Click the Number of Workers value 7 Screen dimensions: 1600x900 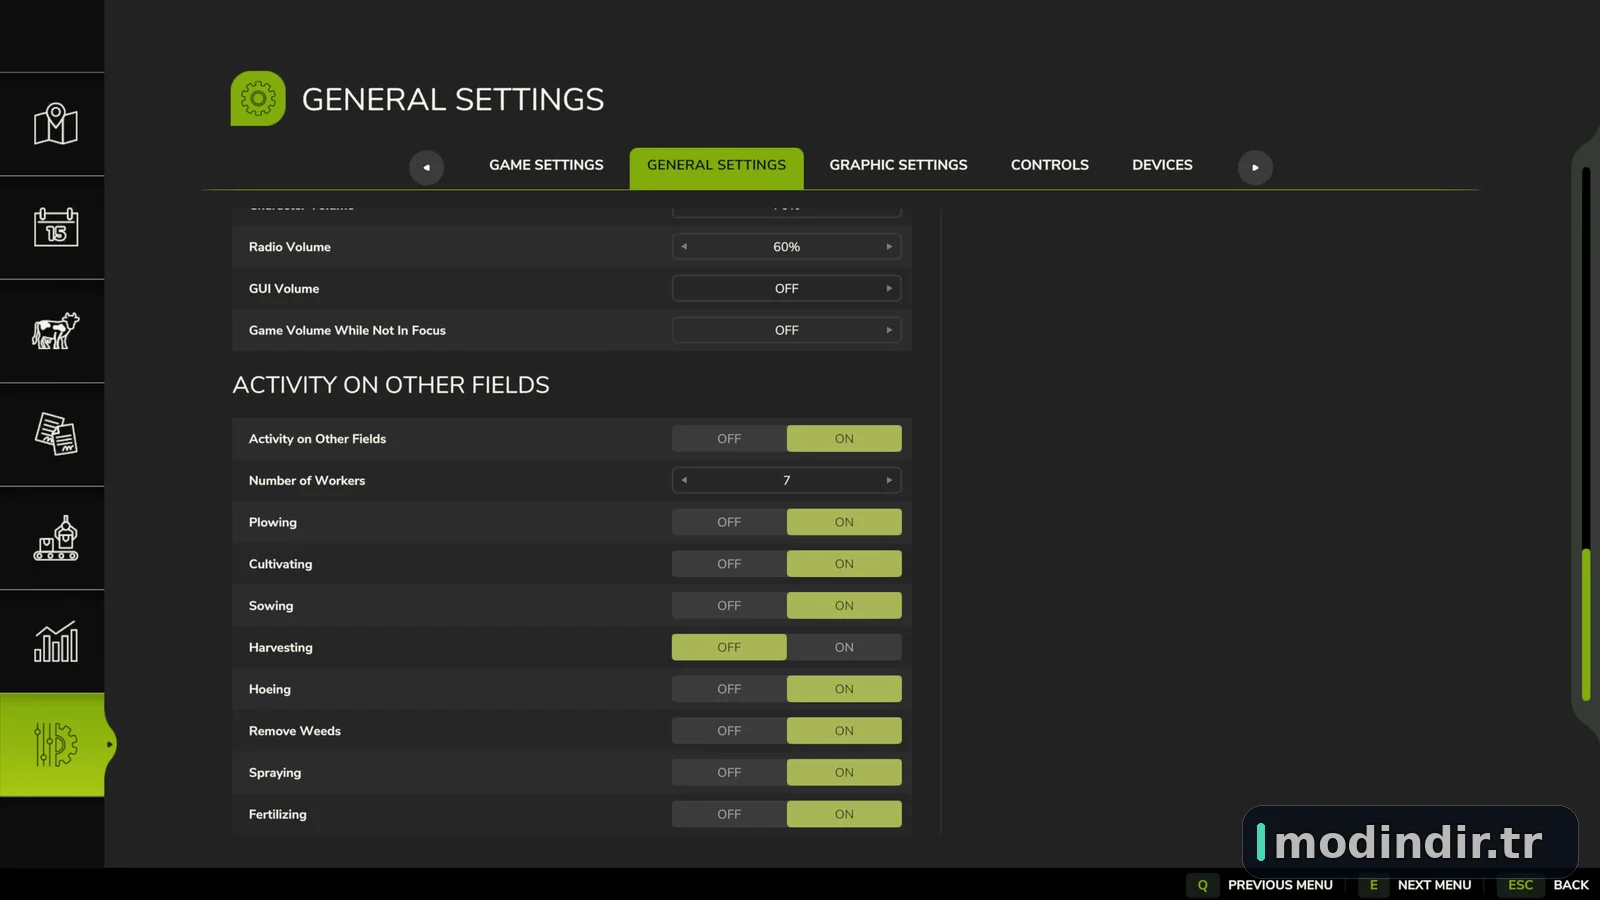tap(787, 481)
